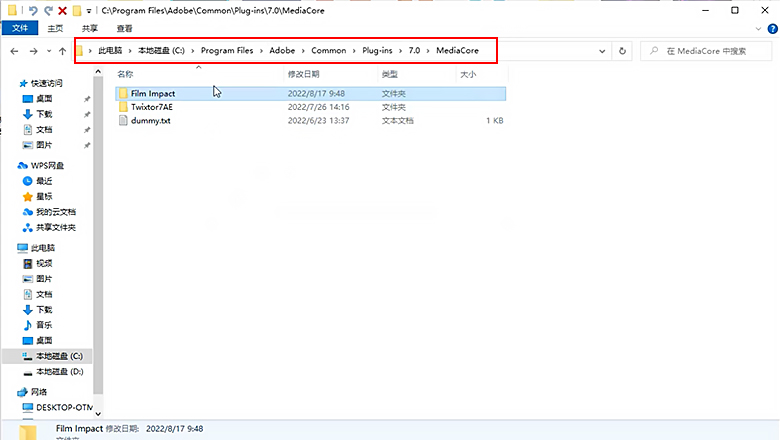Open the Film Impact folder
The height and width of the screenshot is (440, 780).
[x=153, y=93]
